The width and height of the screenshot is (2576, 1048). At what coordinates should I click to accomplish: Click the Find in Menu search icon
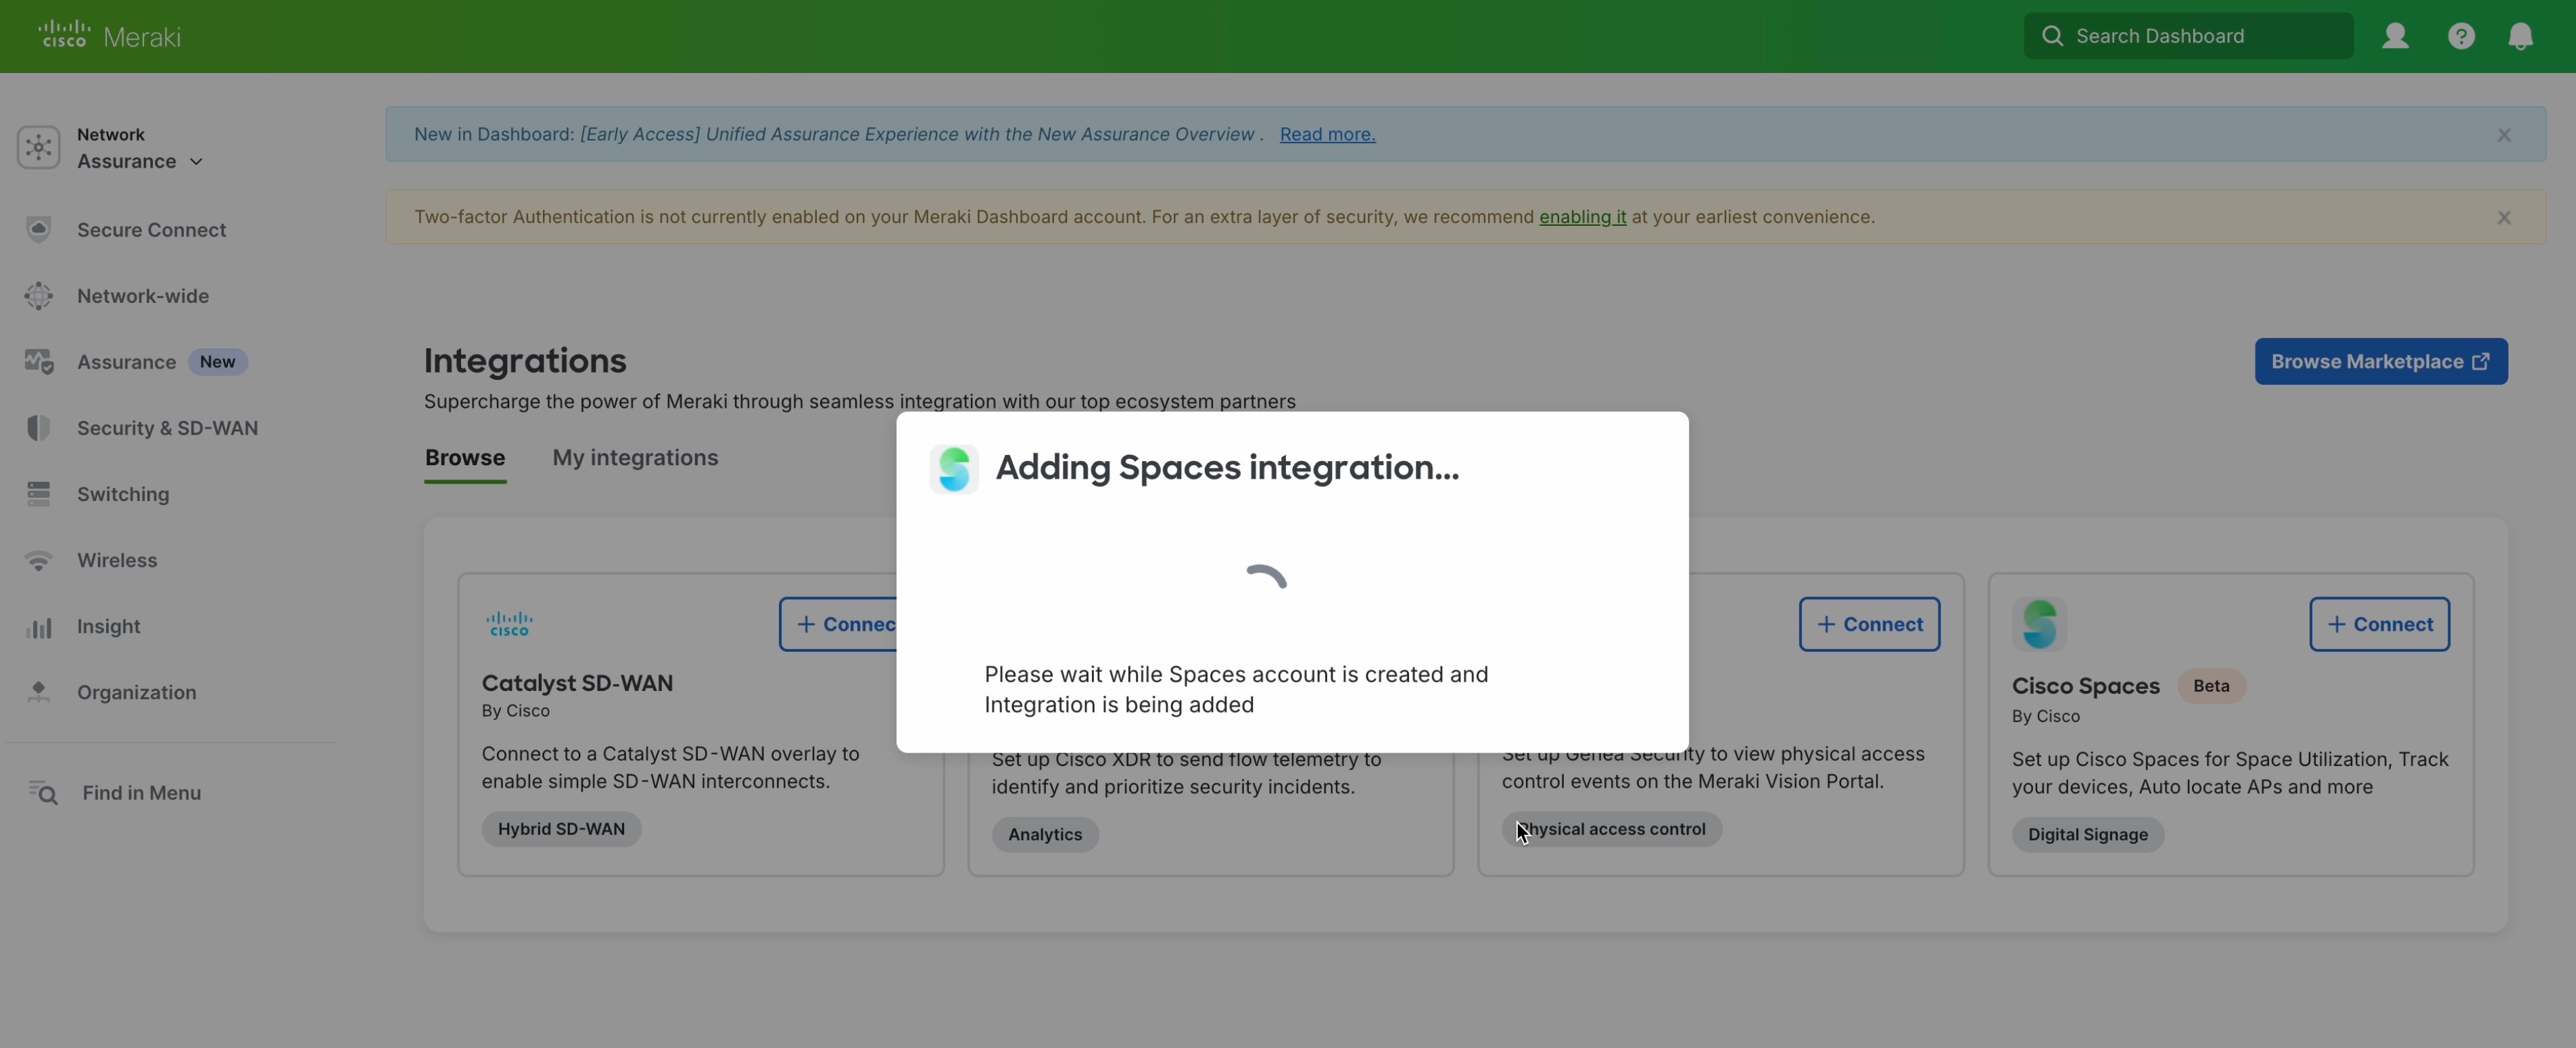[x=42, y=793]
